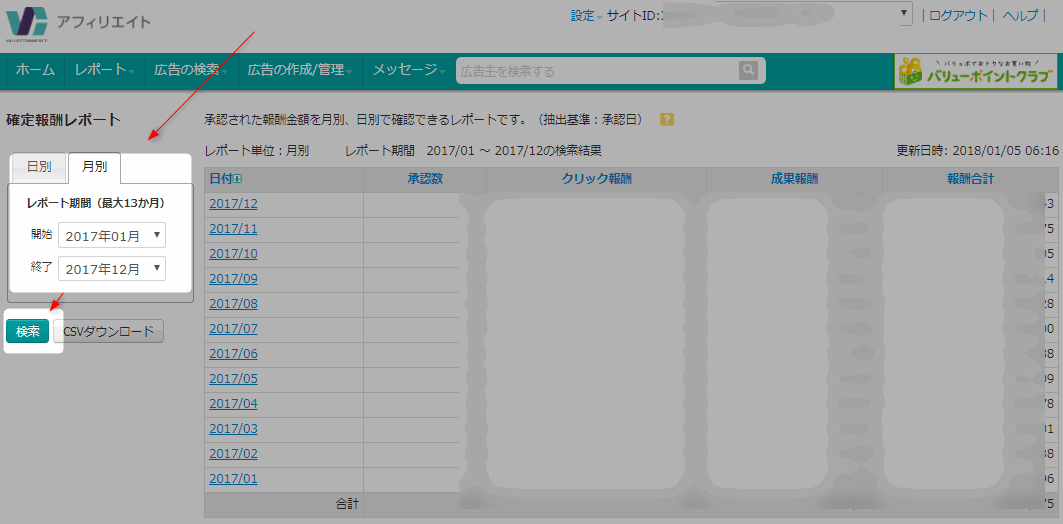Click the ログアウト link

click(x=958, y=16)
